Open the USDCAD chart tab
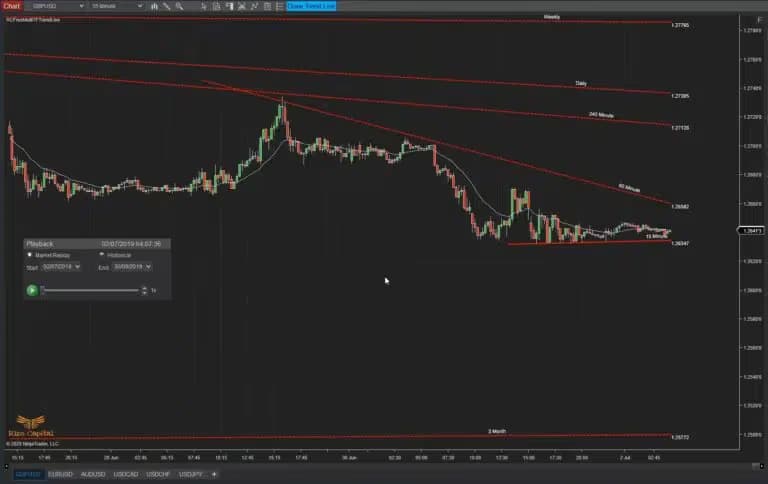 click(x=126, y=473)
